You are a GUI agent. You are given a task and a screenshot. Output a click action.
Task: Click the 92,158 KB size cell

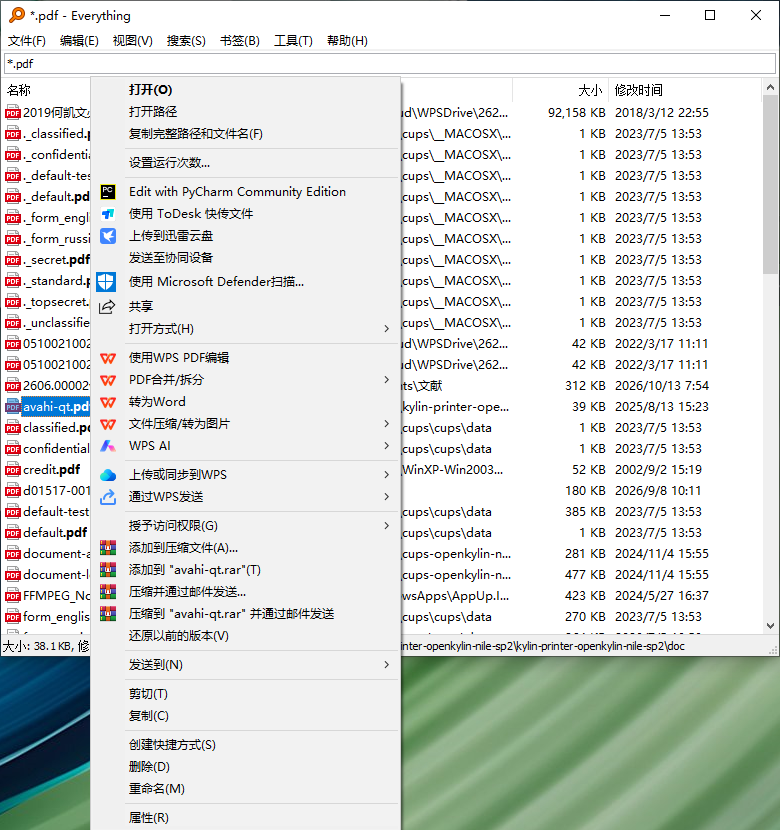[x=576, y=113]
